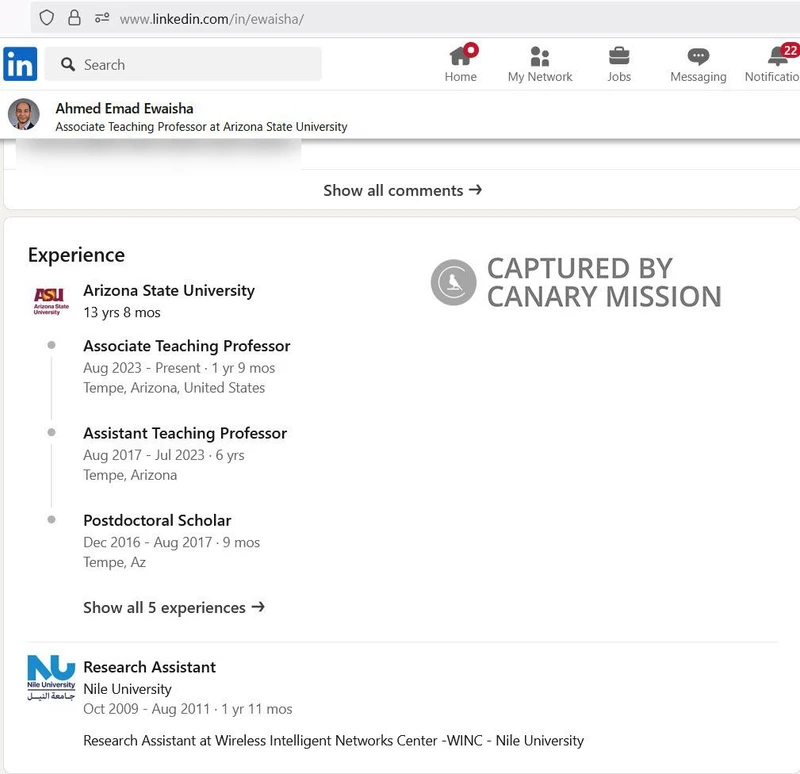Focus the LinkedIn Search input field
800x774 pixels.
pyautogui.click(x=183, y=64)
